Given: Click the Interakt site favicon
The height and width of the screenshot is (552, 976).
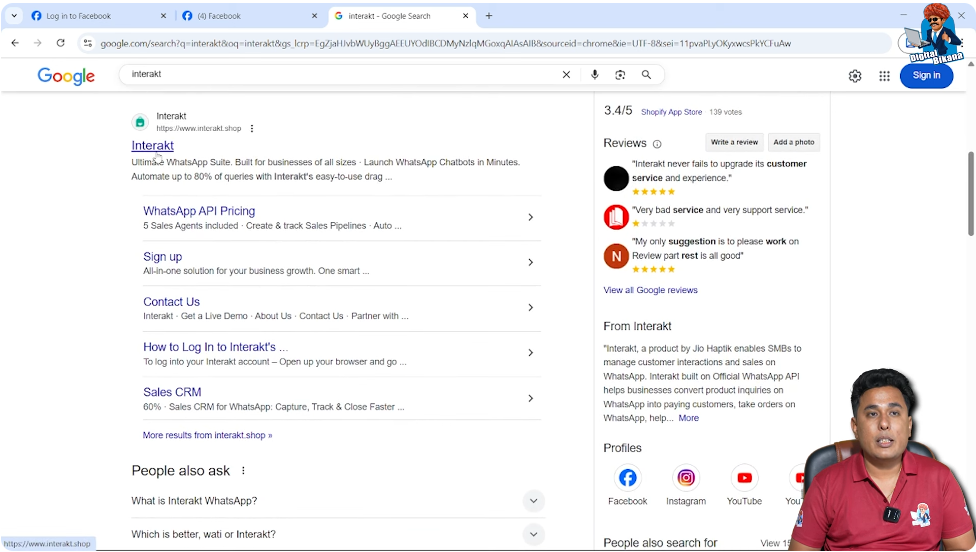Looking at the screenshot, I should (x=140, y=122).
